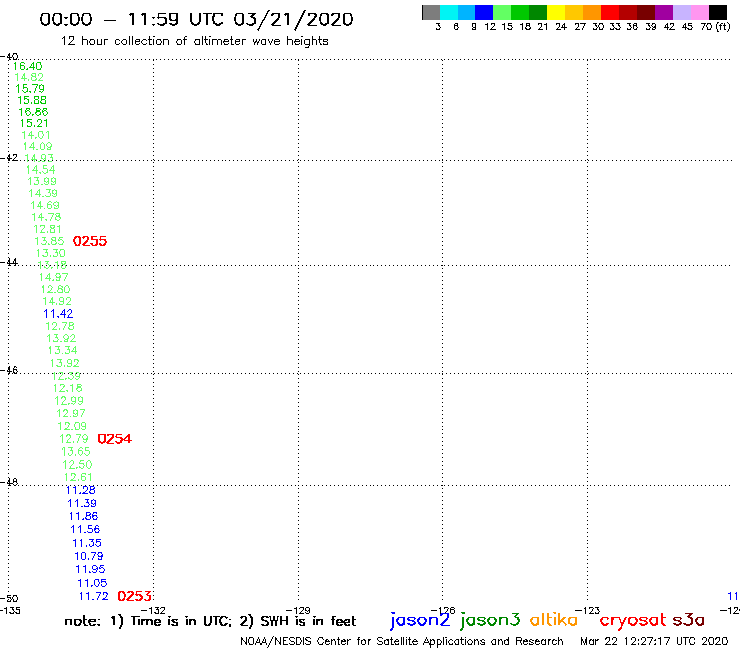740x650 pixels.
Task: Click the red cryosat satellite label
Action: pos(633,620)
